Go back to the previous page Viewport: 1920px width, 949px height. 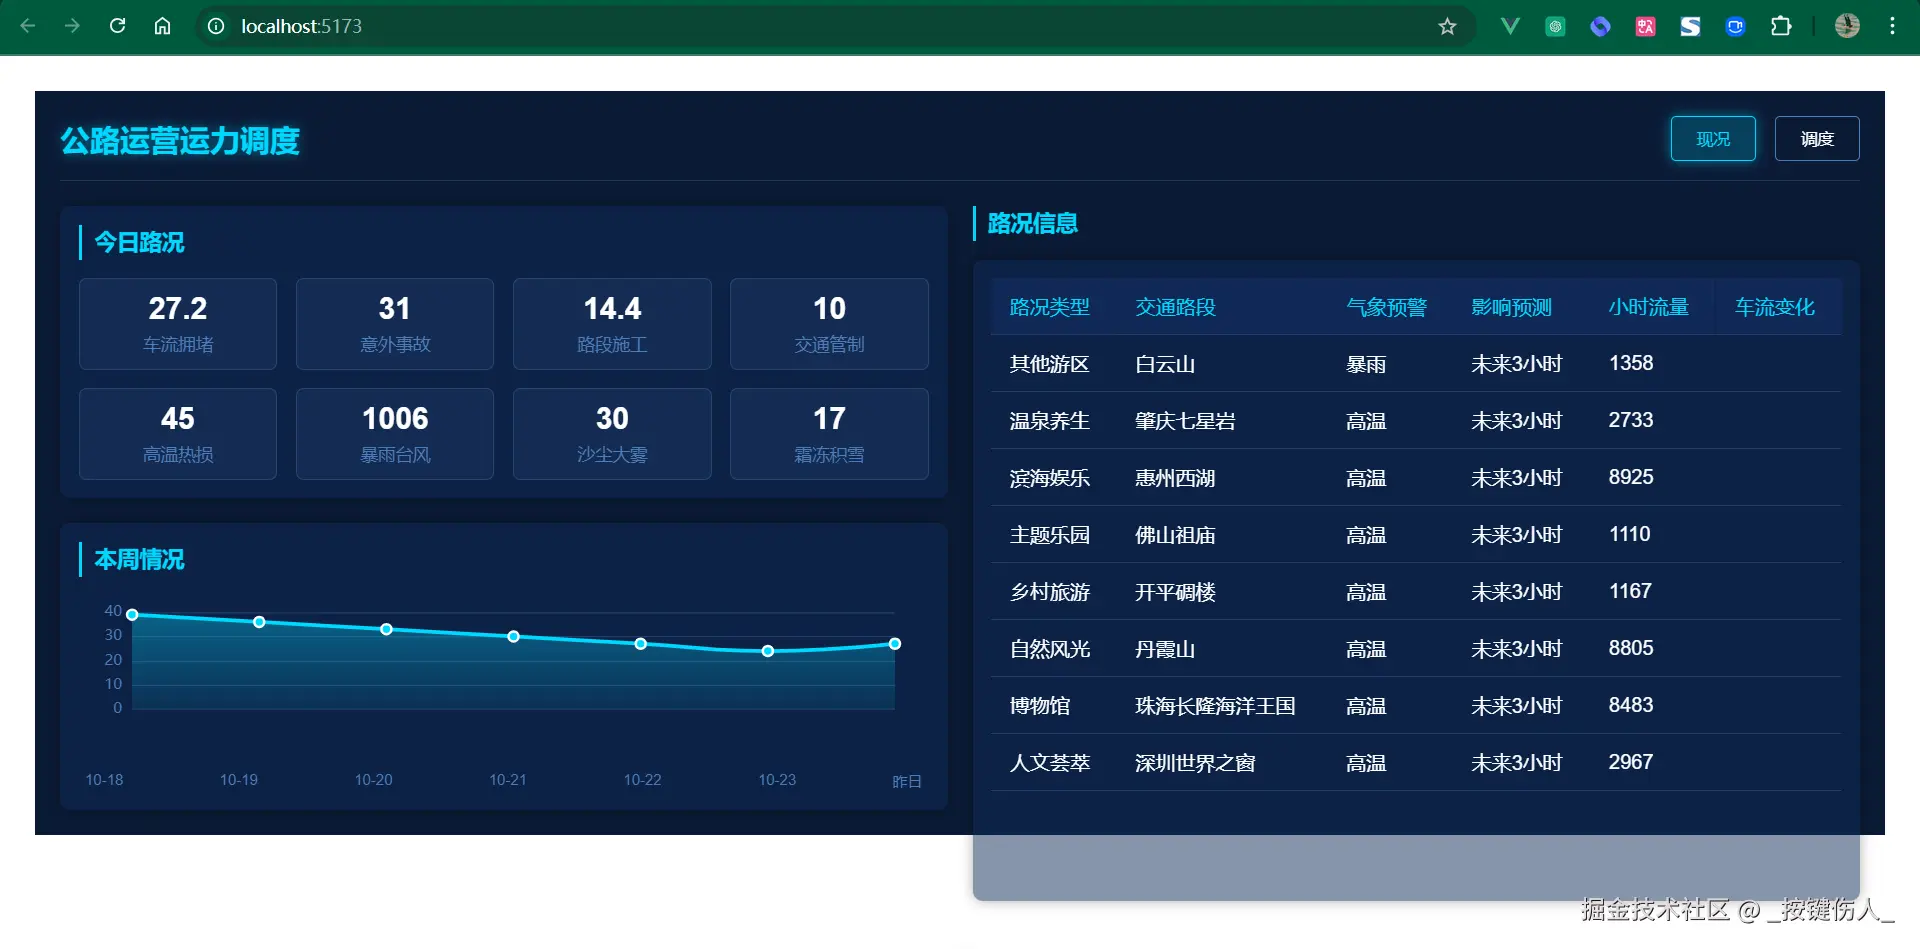[x=28, y=26]
